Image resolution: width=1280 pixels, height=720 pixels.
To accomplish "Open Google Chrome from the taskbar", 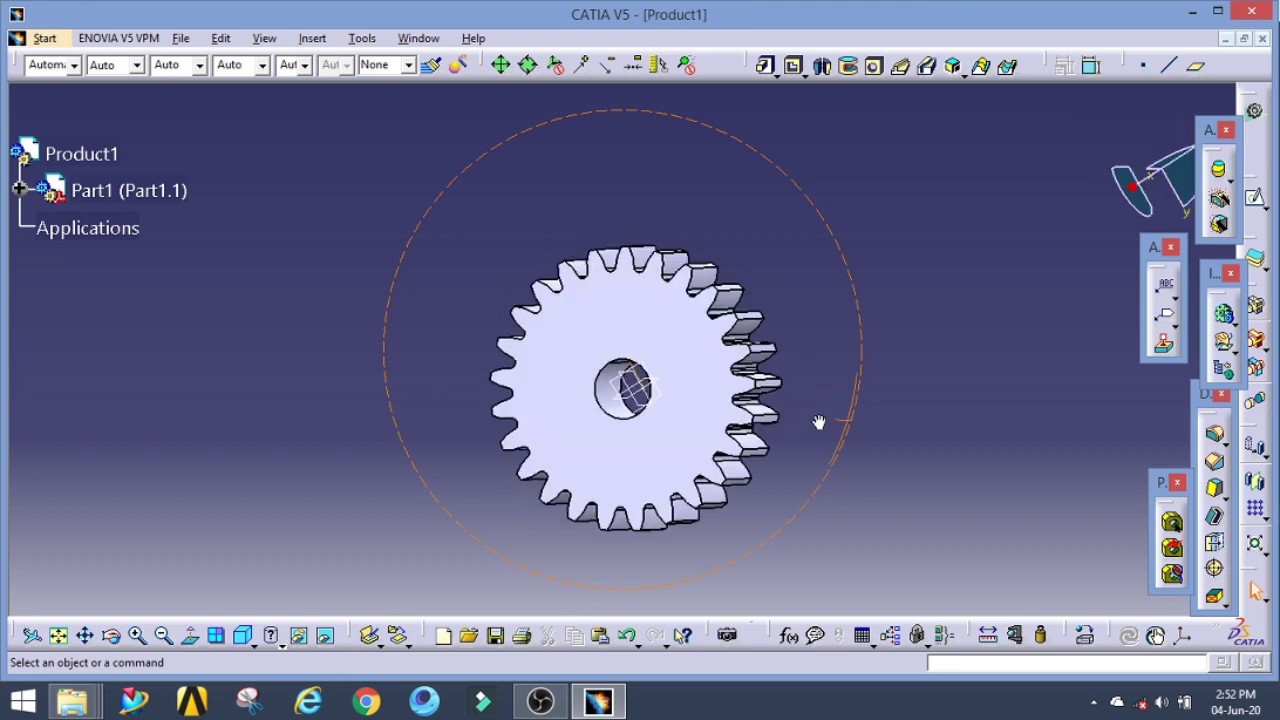I will pos(366,701).
